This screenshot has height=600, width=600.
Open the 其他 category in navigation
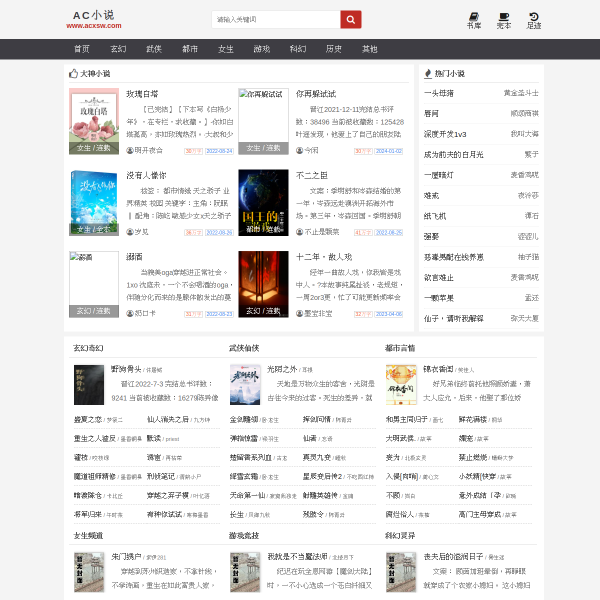[370, 49]
